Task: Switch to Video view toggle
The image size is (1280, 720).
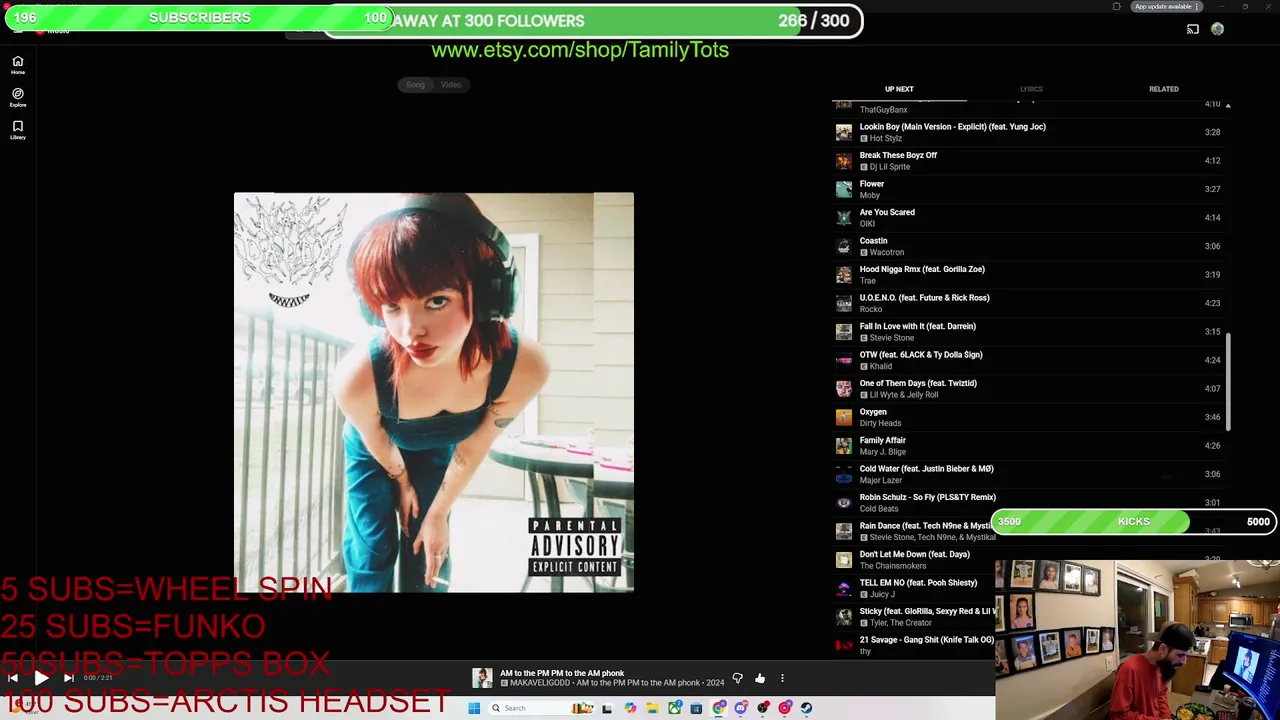Action: (x=451, y=85)
